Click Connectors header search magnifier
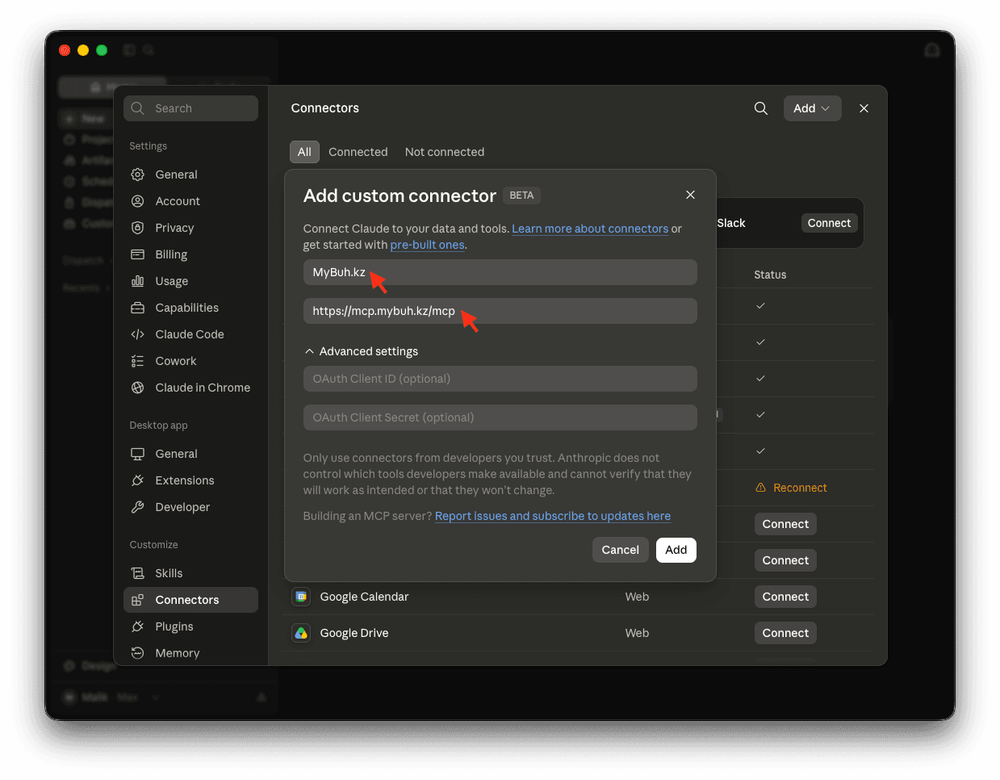This screenshot has height=780, width=1000. tap(760, 108)
